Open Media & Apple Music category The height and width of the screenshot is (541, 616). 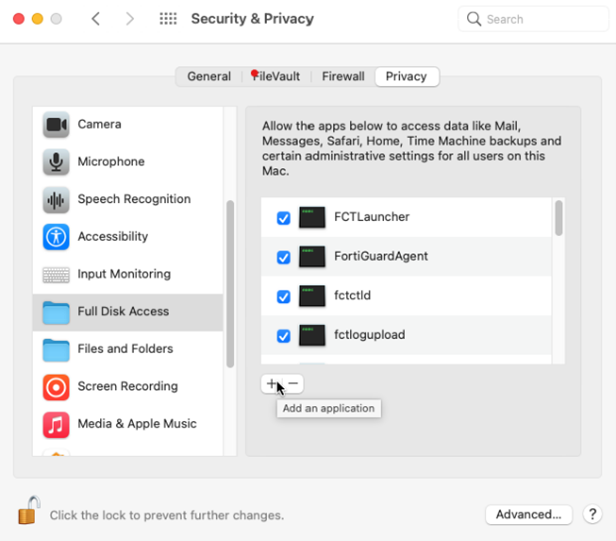point(136,424)
